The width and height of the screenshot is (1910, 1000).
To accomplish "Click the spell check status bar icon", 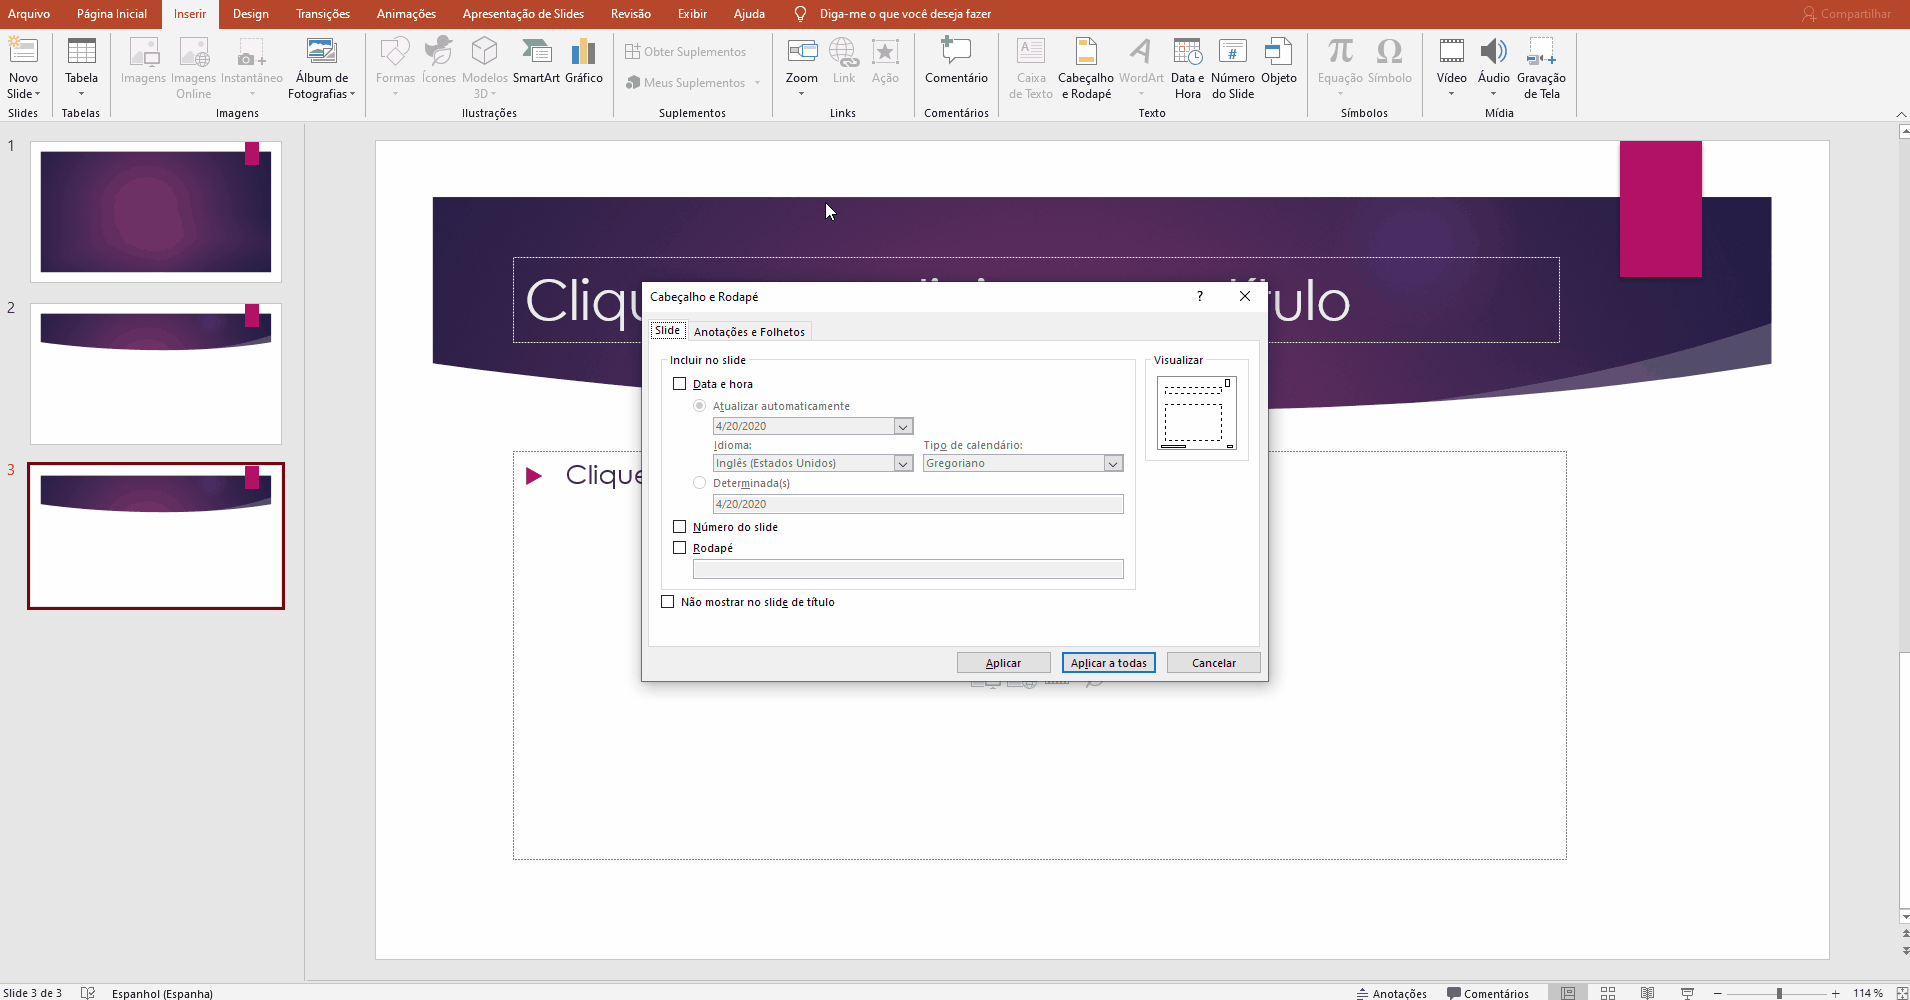I will pos(88,993).
